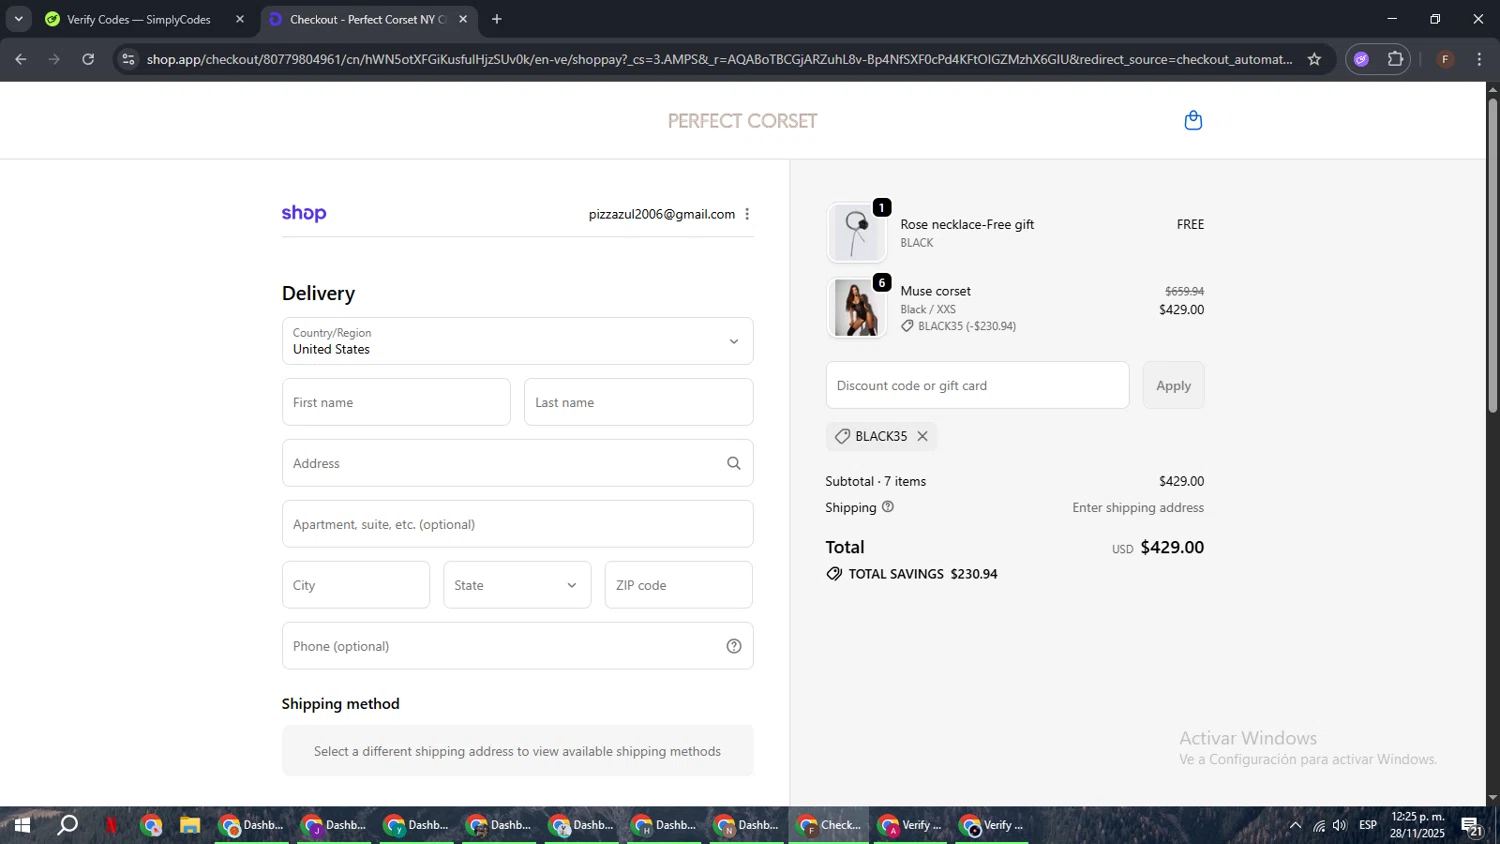Click the Phone (optional) field
The image size is (1500, 844).
(517, 646)
